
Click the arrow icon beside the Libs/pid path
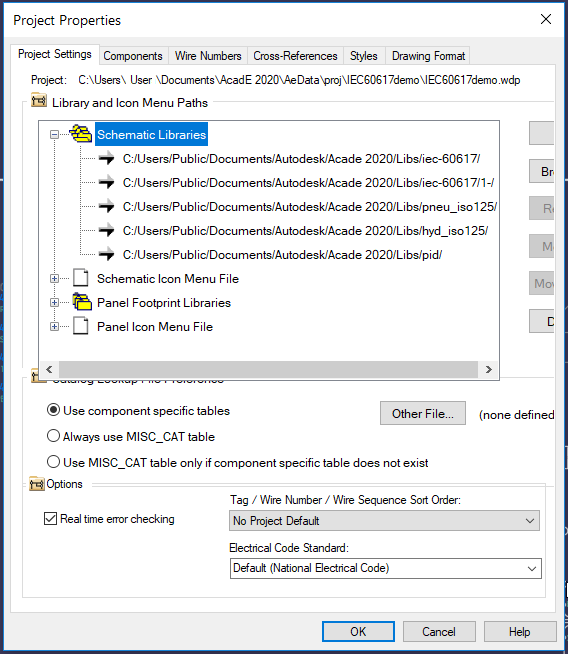click(x=106, y=254)
